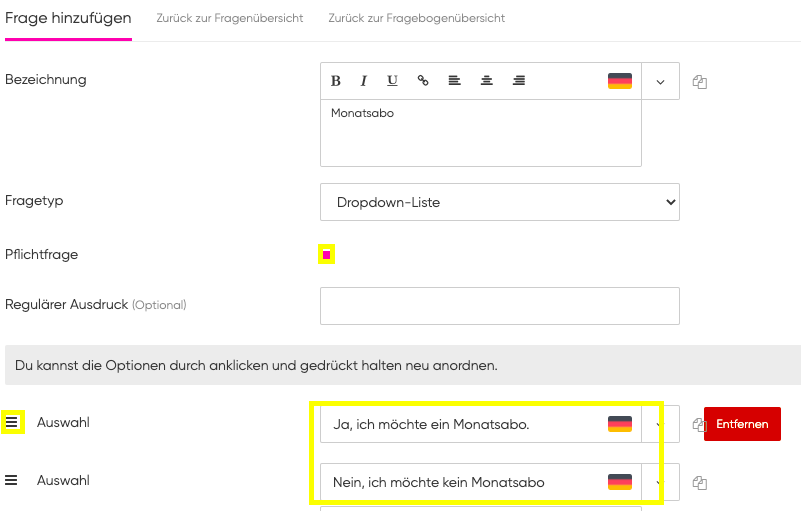
Task: Click copy icon beside the 'Ja' option
Action: [x=699, y=425]
